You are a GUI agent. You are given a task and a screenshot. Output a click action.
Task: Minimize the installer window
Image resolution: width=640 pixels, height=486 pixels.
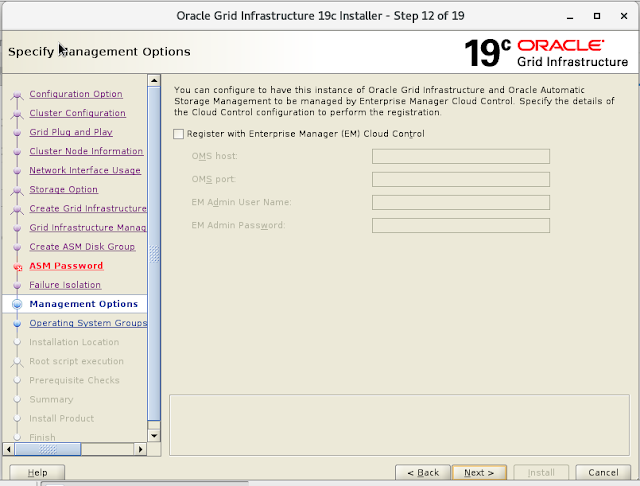[x=570, y=16]
